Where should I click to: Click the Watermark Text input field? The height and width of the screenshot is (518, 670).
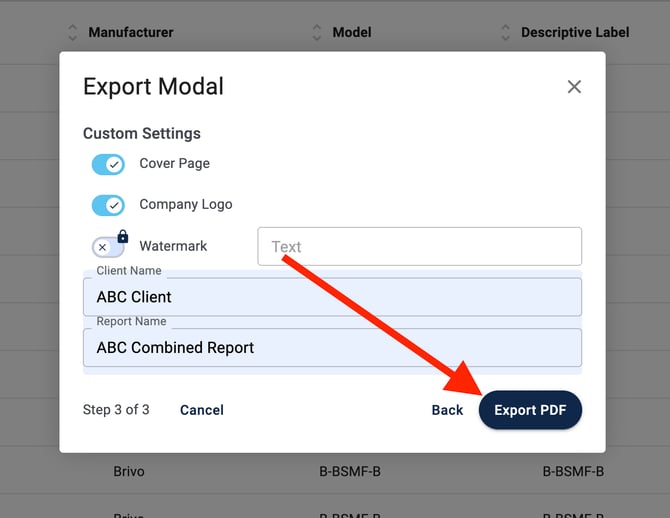[419, 247]
